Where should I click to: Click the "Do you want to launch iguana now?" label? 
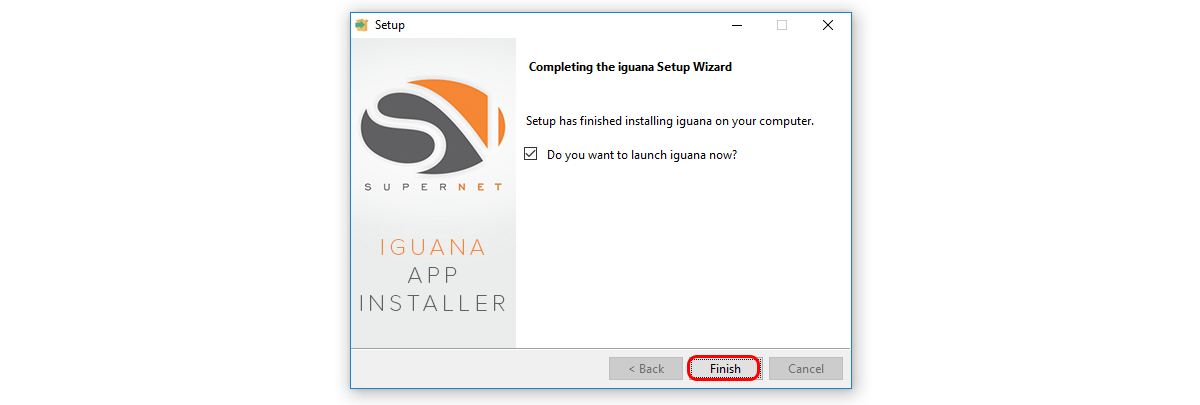(x=642, y=155)
